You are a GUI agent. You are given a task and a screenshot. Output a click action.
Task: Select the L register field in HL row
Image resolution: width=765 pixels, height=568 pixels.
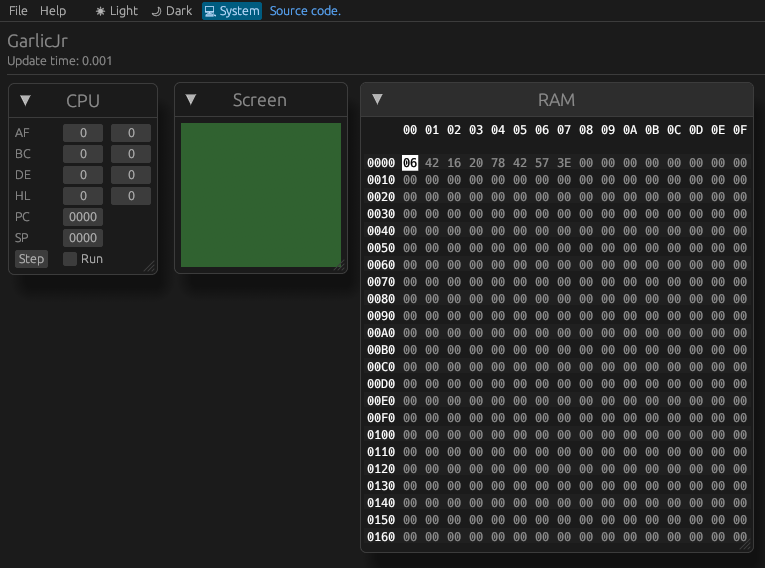click(131, 196)
